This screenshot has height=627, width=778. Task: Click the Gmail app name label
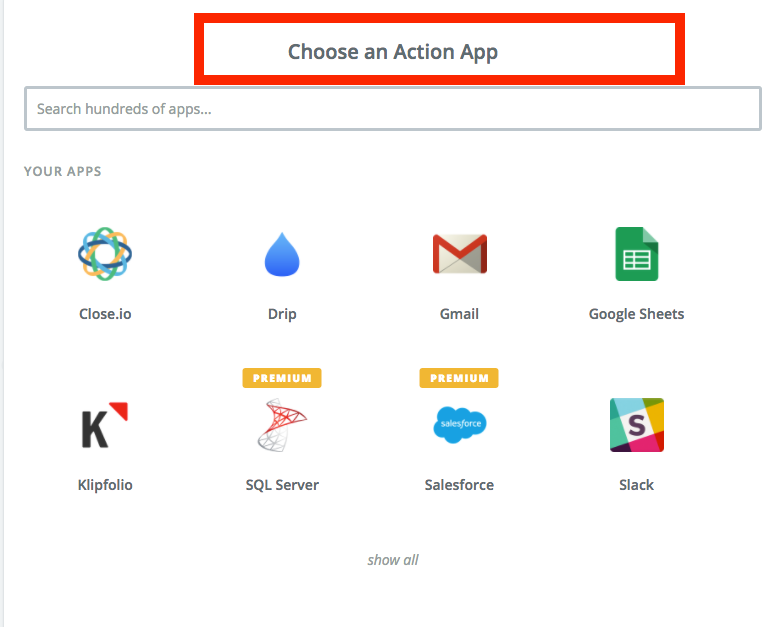459,314
